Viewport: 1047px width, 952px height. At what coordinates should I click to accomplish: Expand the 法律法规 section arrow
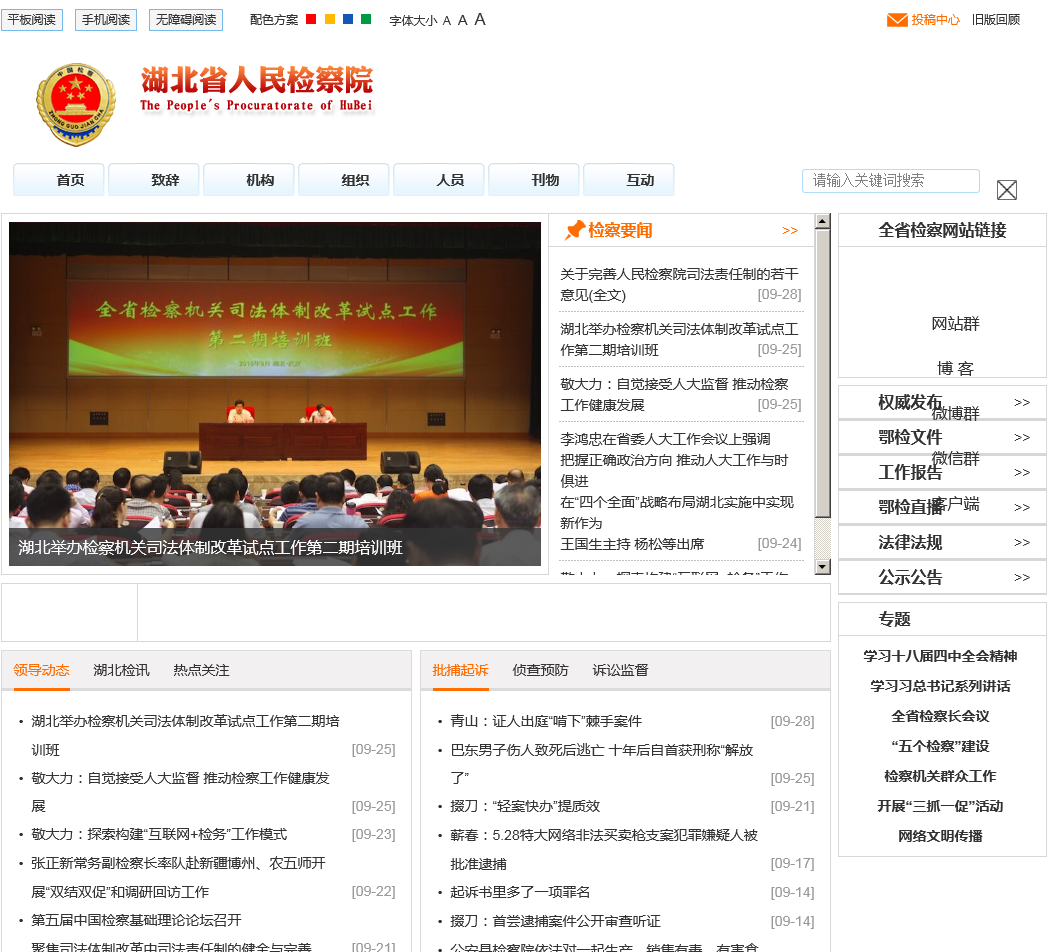[1022, 542]
